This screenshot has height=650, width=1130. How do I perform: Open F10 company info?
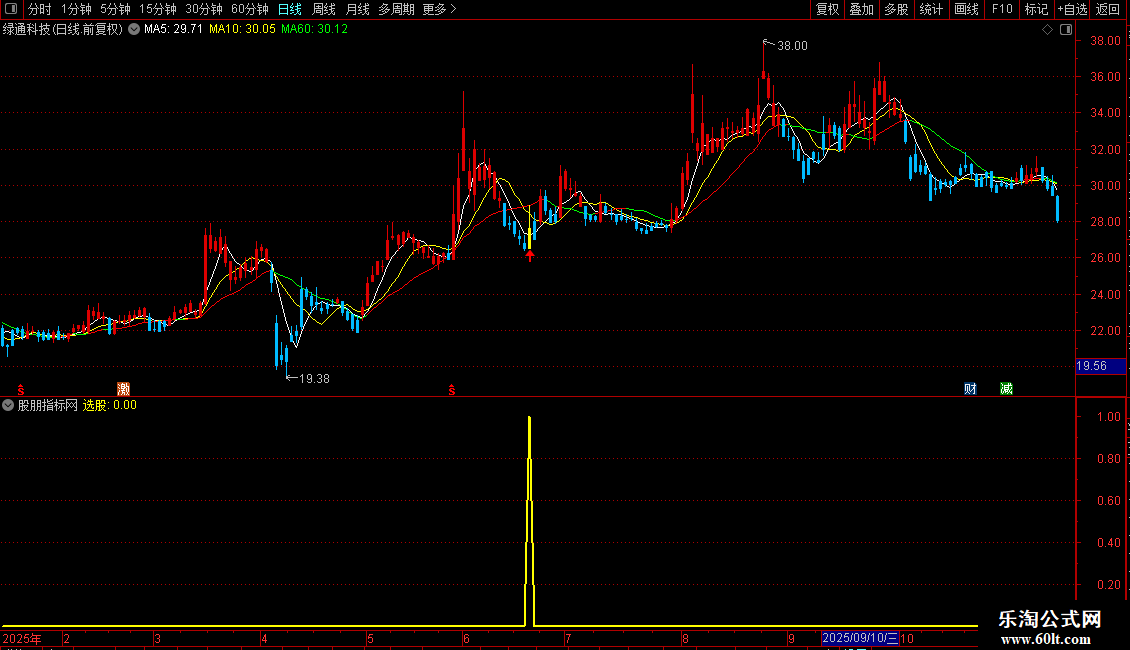pyautogui.click(x=1002, y=9)
